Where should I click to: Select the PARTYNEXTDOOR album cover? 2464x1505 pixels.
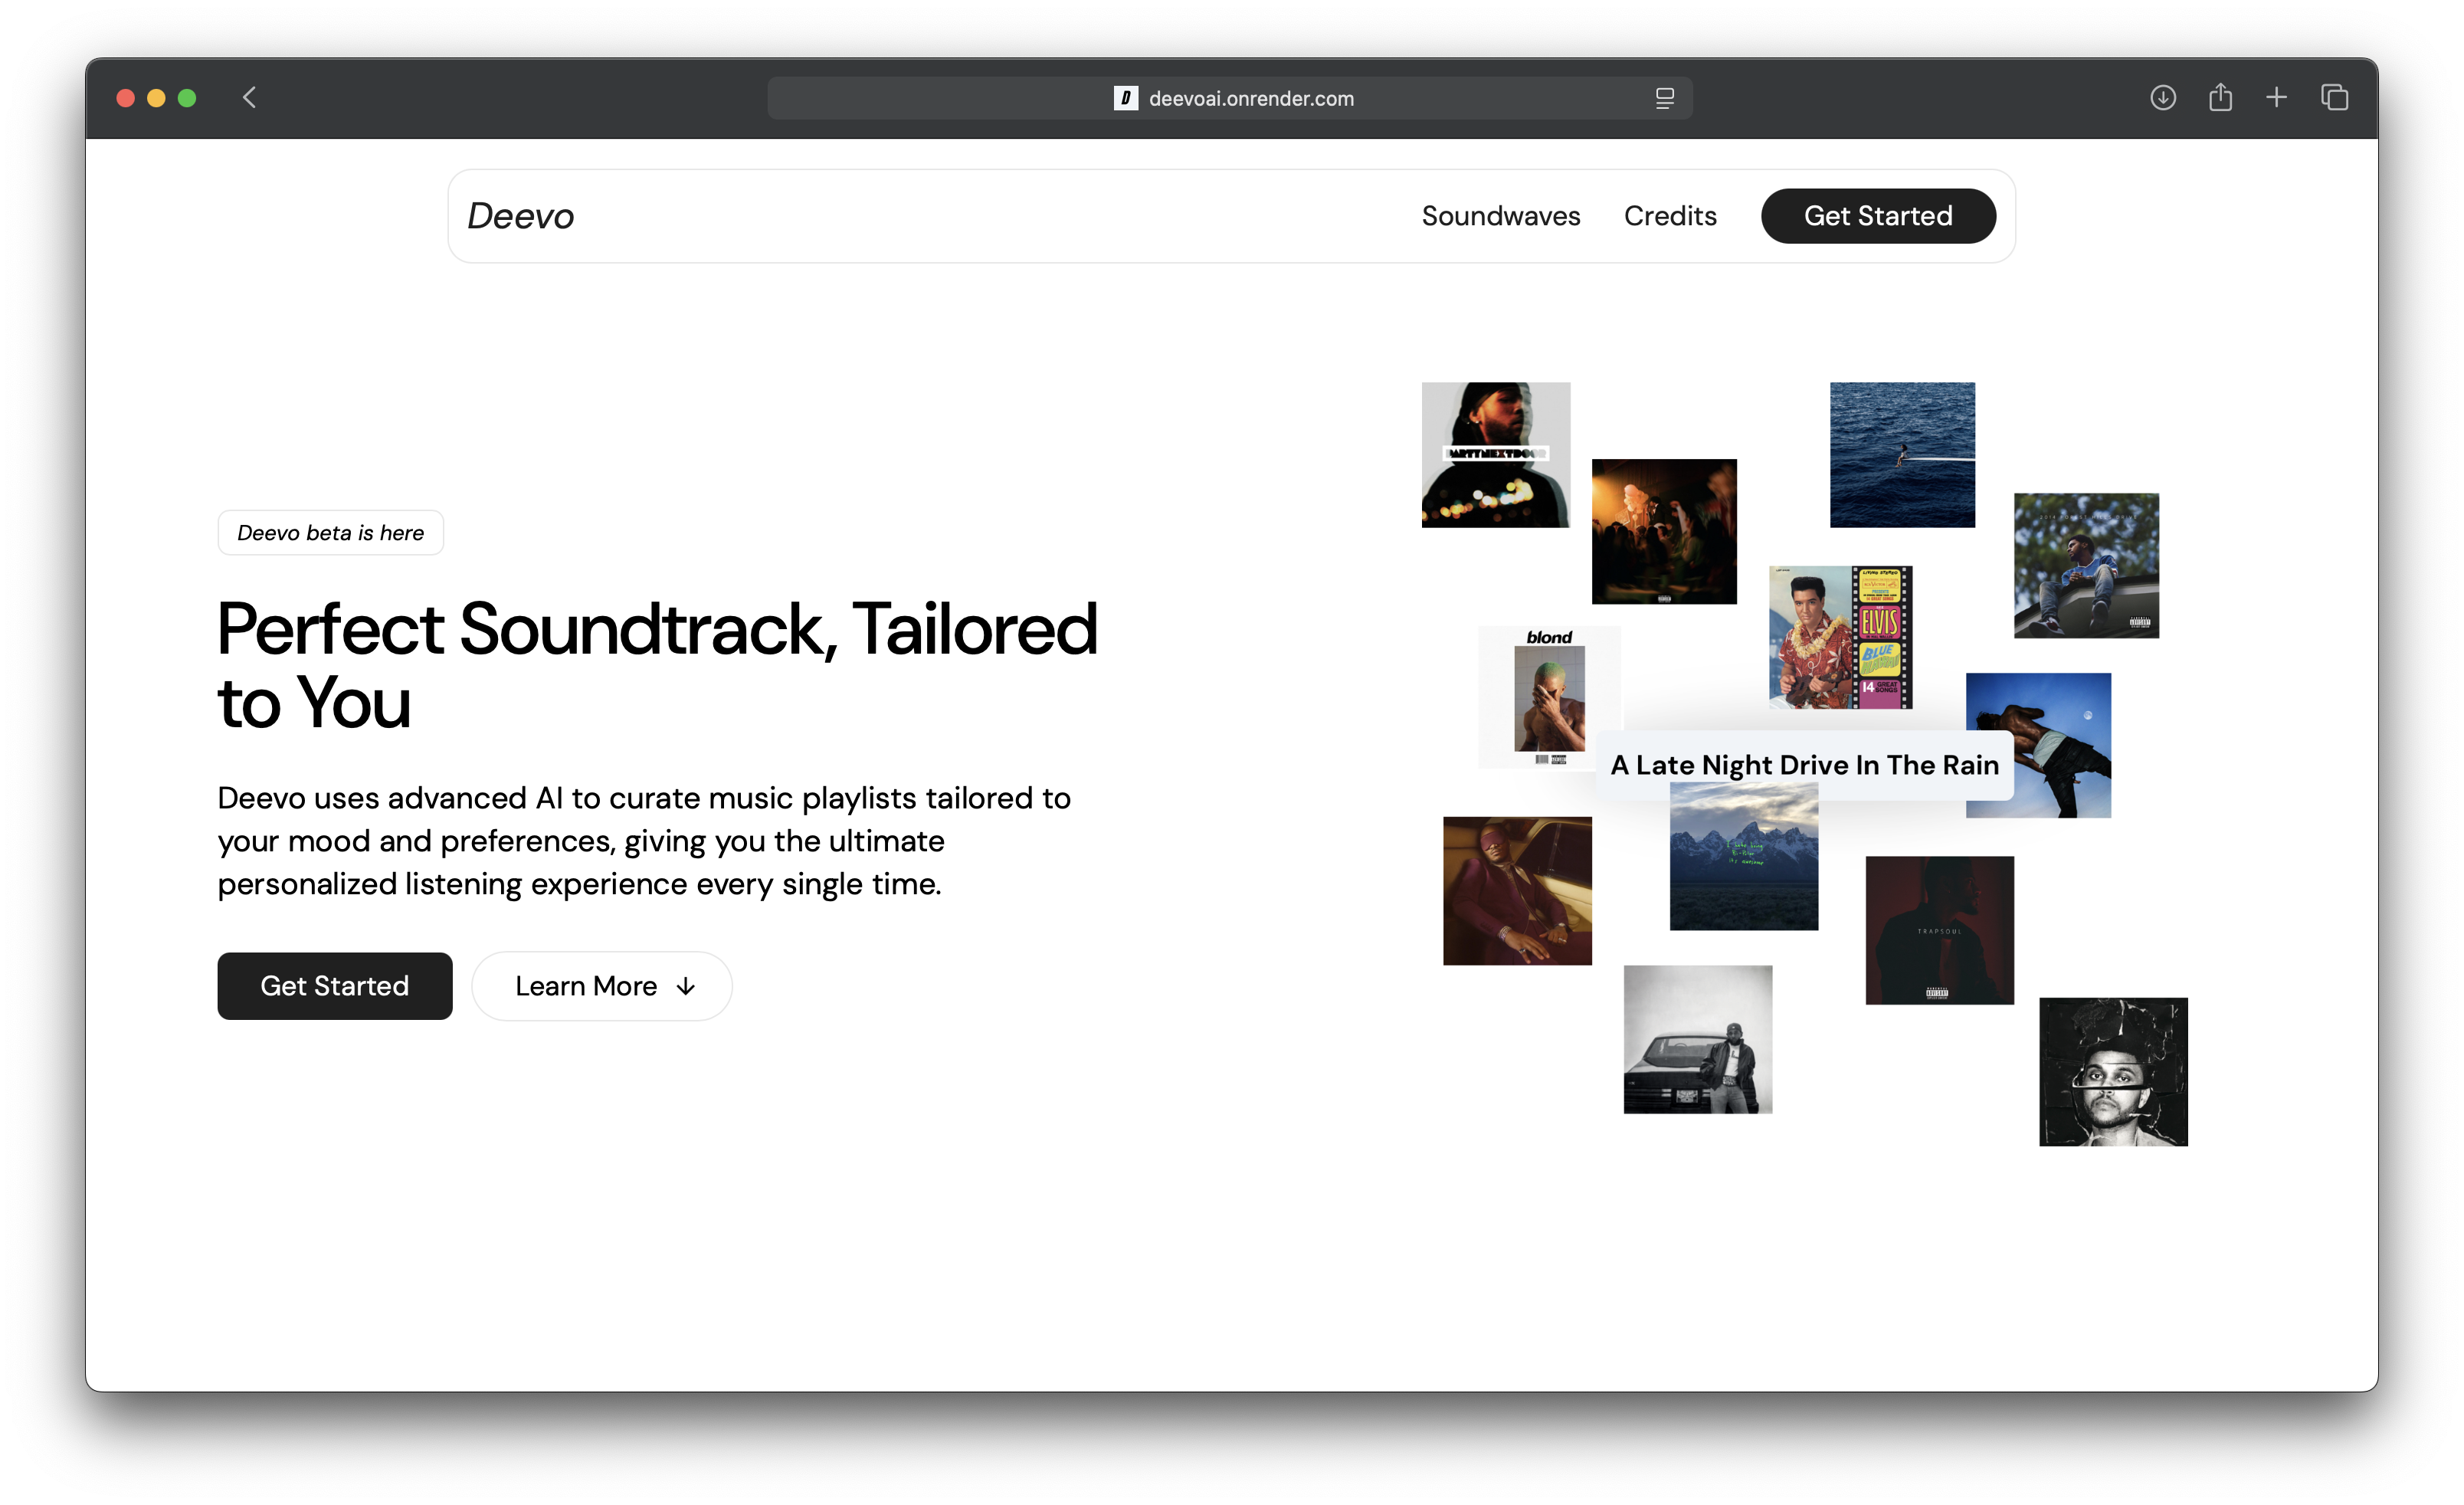tap(1496, 455)
